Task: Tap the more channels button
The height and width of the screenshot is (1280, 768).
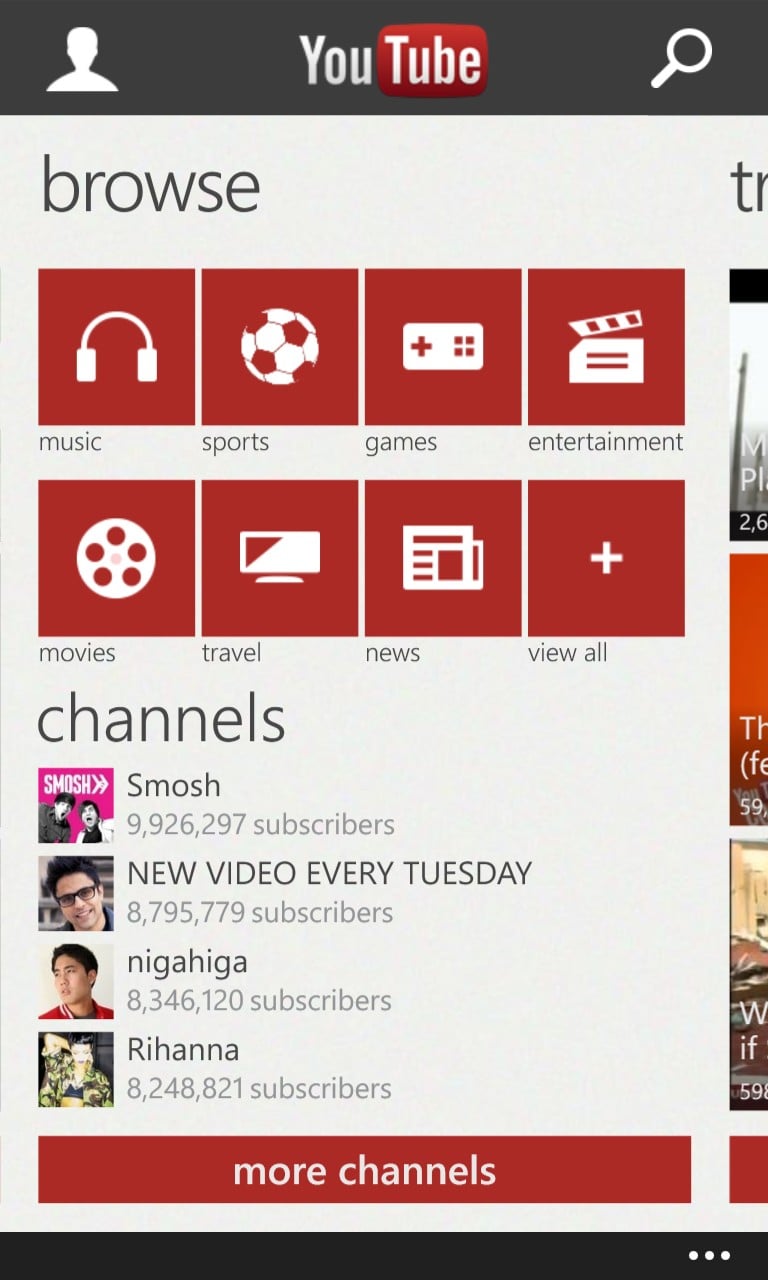Action: click(x=365, y=1169)
